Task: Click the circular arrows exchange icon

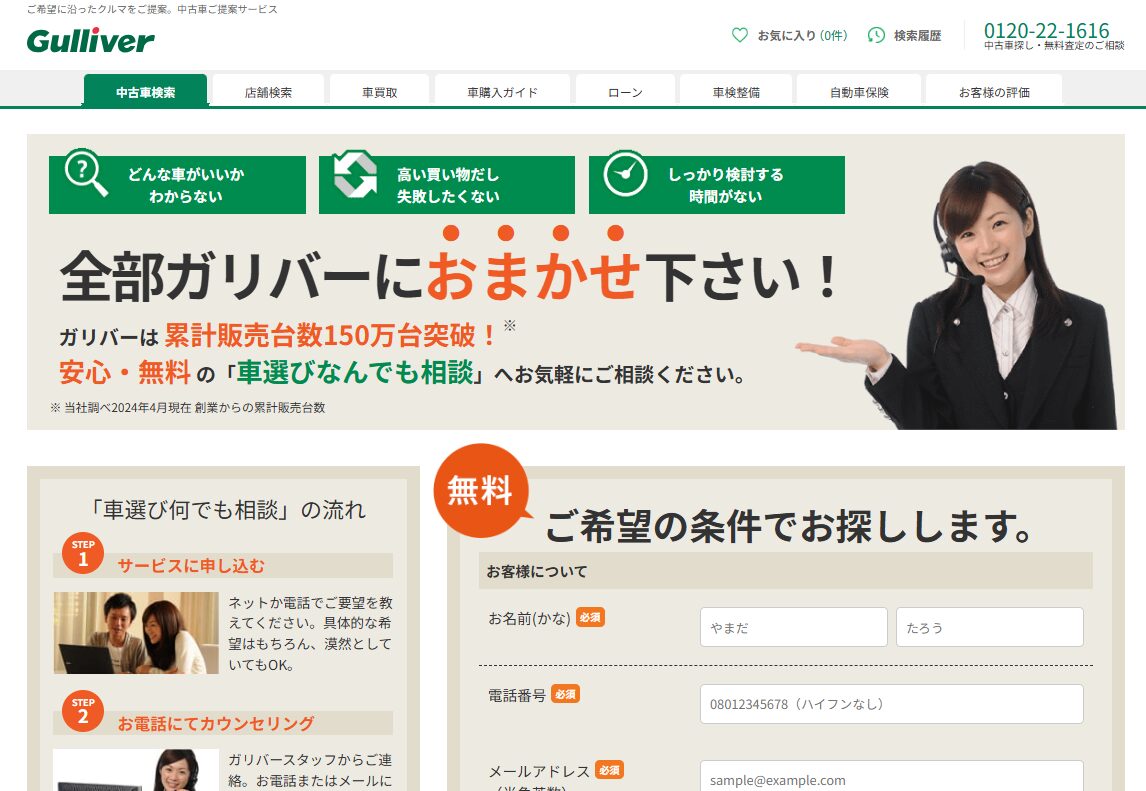Action: click(355, 174)
